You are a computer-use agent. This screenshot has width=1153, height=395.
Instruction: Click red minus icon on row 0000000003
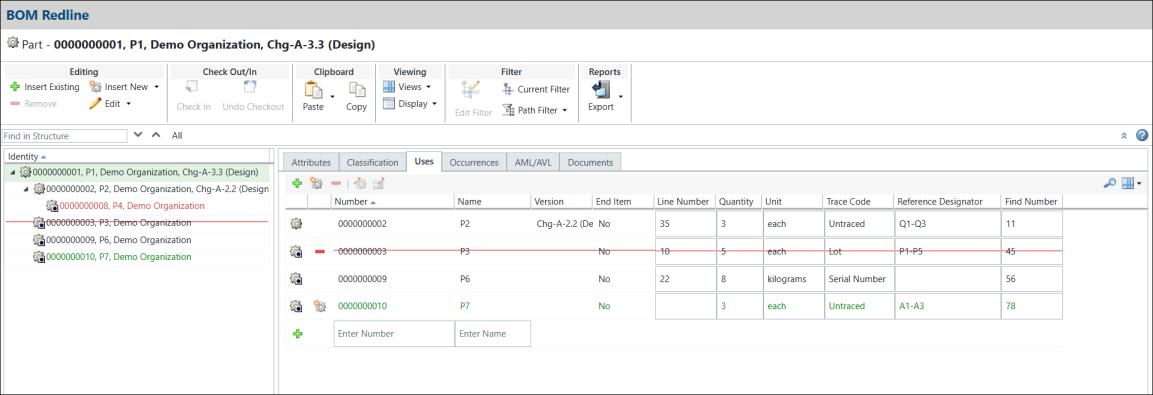coord(320,252)
